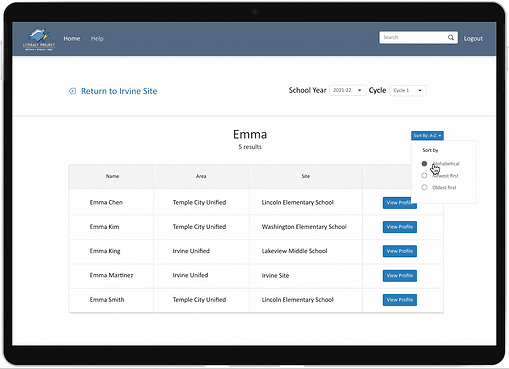Click Temple City Unified in Emma Kim's row
Viewport: 509px width, 369px height.
(x=199, y=227)
